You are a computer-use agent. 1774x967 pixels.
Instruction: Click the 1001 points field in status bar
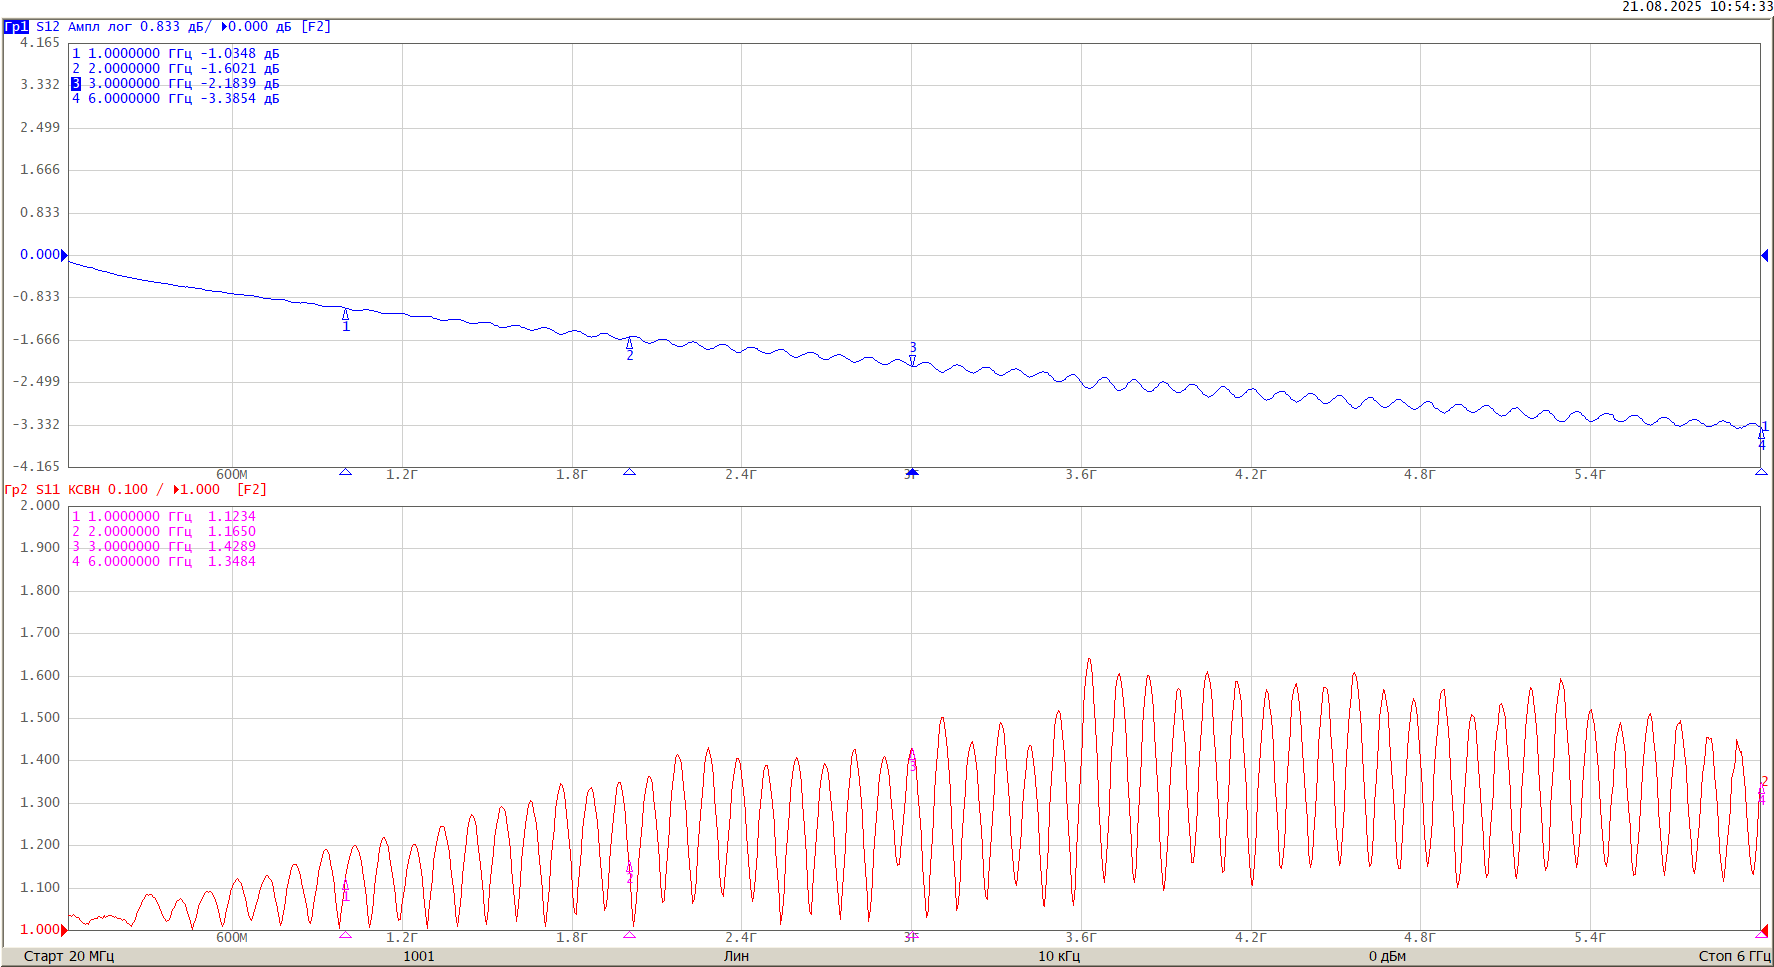coord(419,956)
